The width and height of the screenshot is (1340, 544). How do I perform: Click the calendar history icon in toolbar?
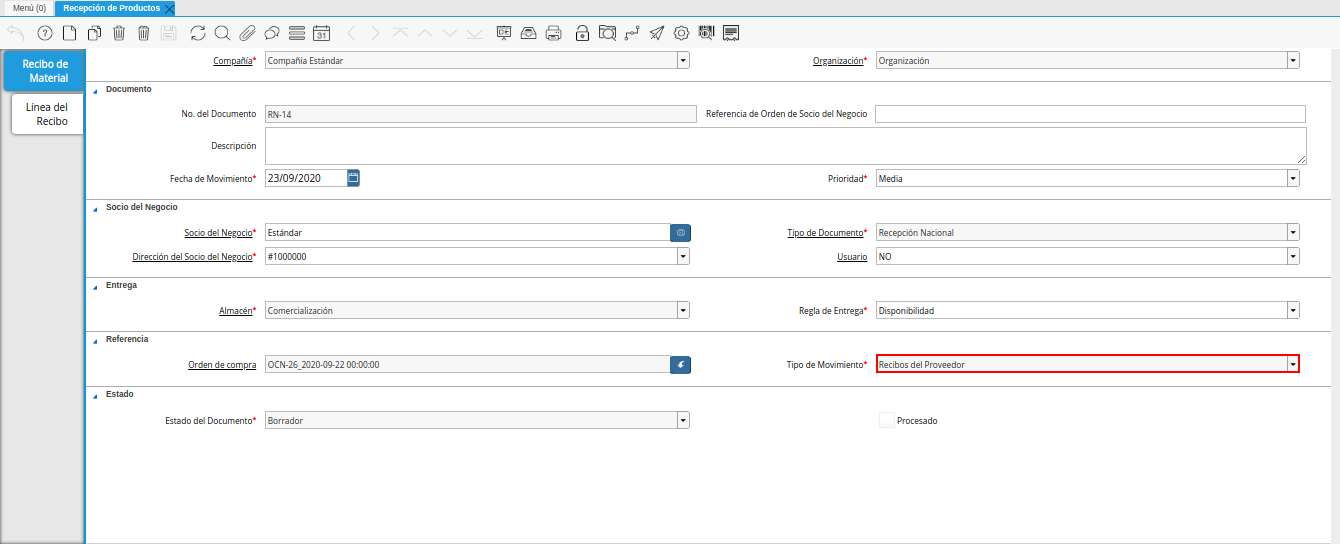click(x=321, y=33)
